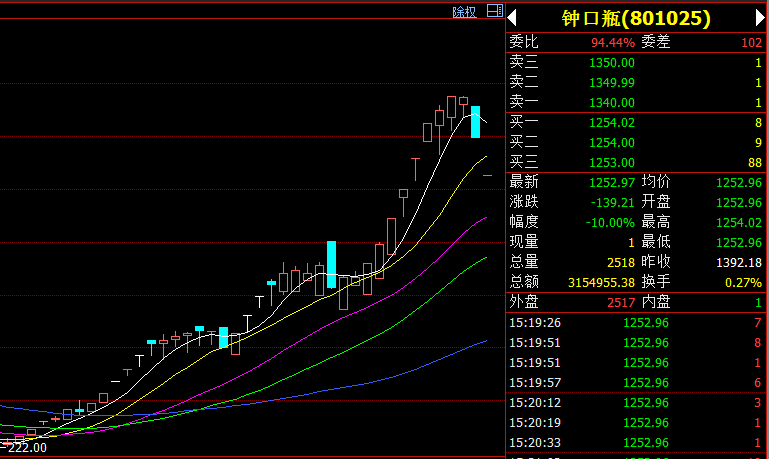Click the 委比 value 94.44%
The image size is (769, 459).
[613, 43]
